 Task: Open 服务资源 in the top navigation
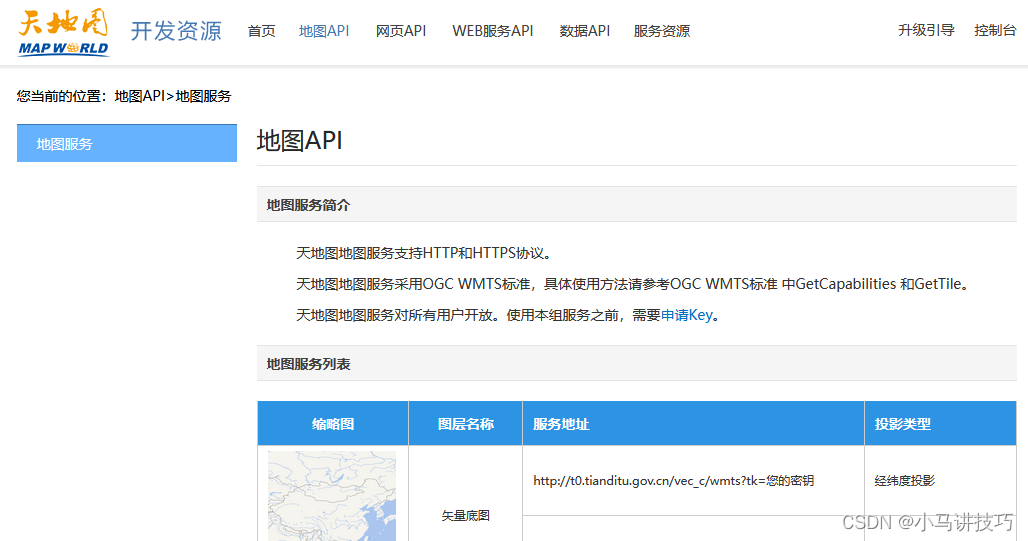662,31
